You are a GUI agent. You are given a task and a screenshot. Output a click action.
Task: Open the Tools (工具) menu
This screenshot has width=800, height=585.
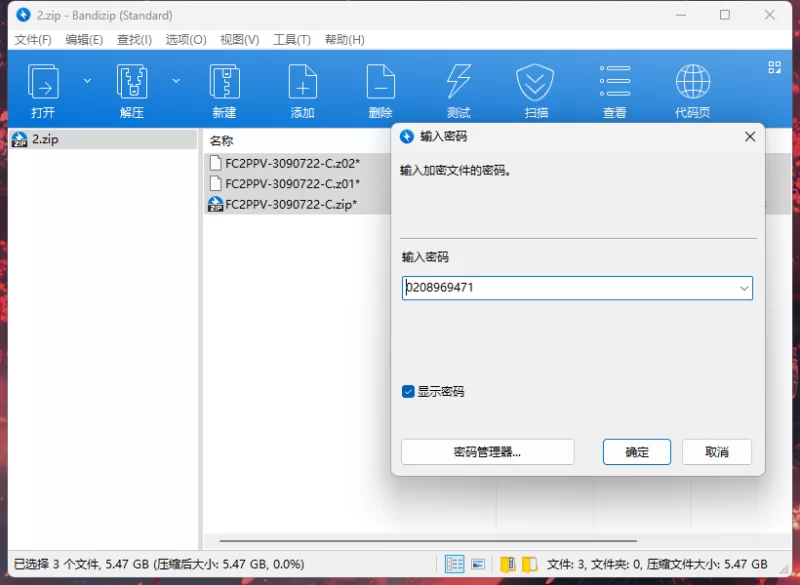click(292, 40)
